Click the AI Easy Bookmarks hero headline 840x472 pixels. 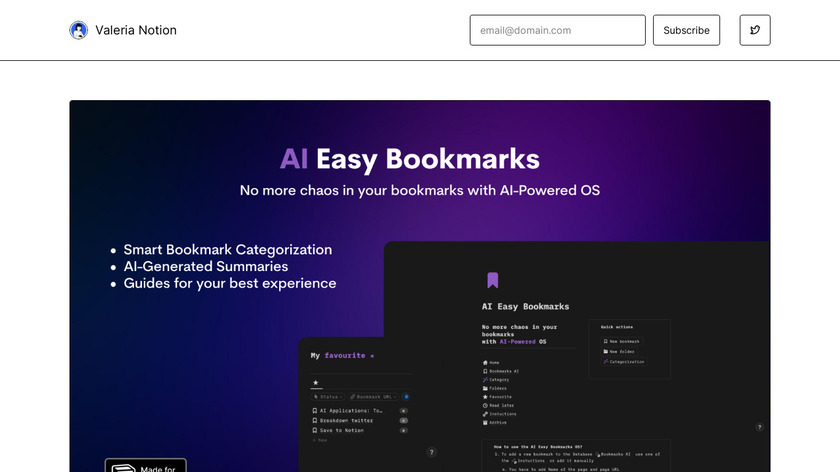pos(410,159)
